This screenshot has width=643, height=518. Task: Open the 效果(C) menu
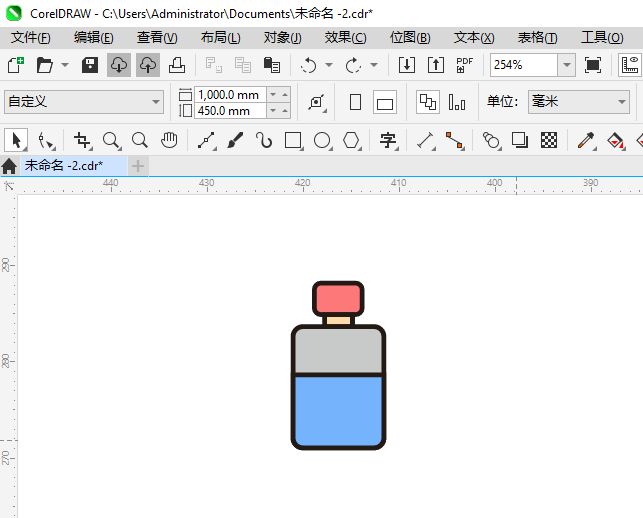(345, 37)
